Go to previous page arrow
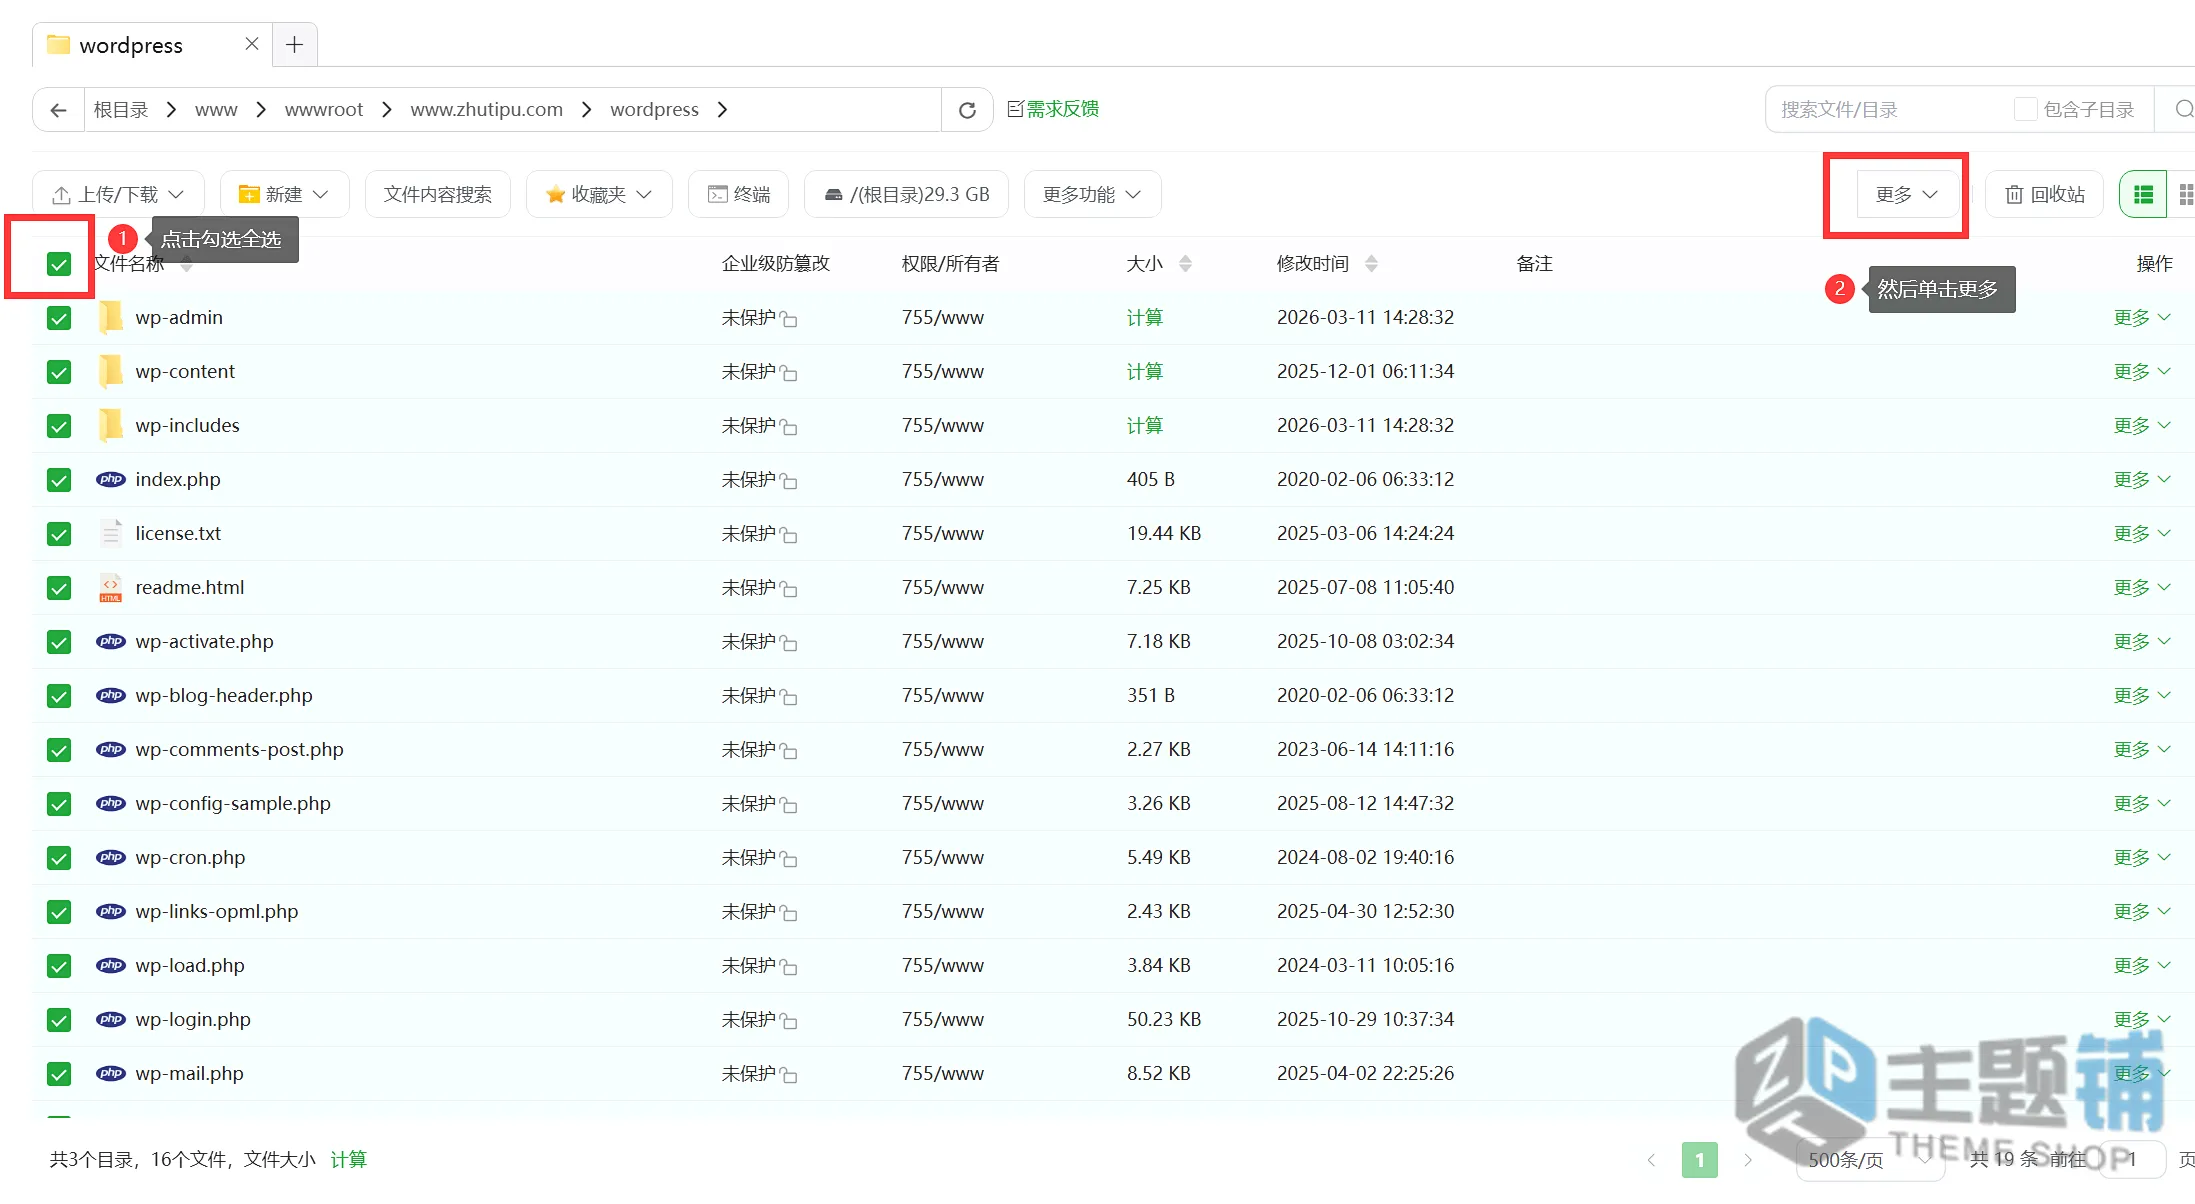 point(1651,1160)
